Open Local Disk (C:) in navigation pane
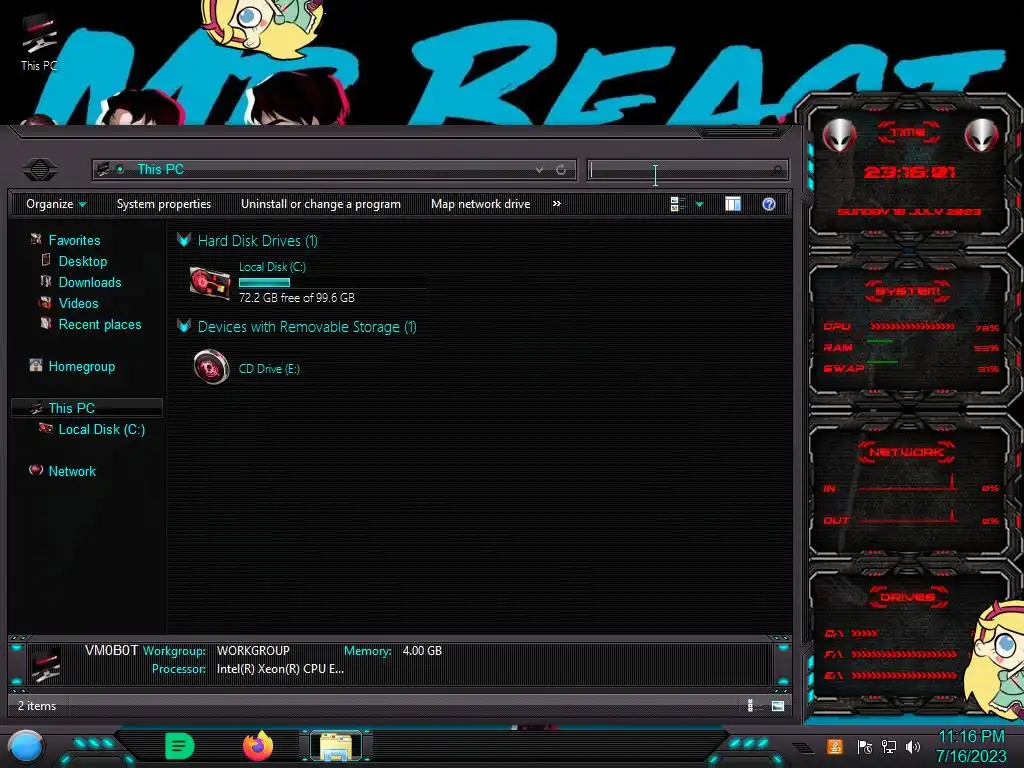This screenshot has height=768, width=1024. coord(102,429)
